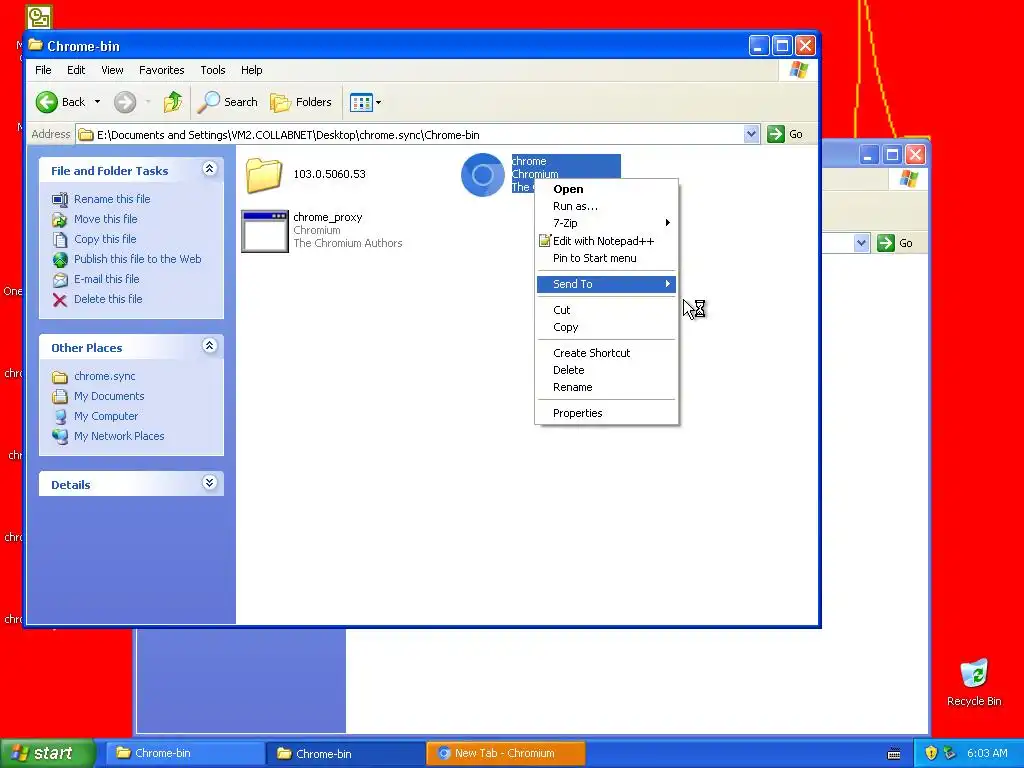Open the View menu
The image size is (1024, 768).
pyautogui.click(x=112, y=70)
